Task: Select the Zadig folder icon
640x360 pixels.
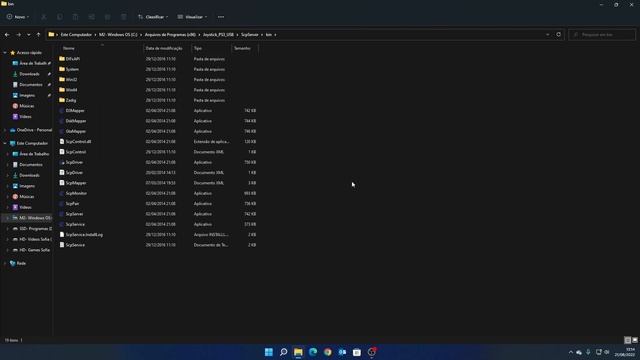Action: [x=62, y=100]
